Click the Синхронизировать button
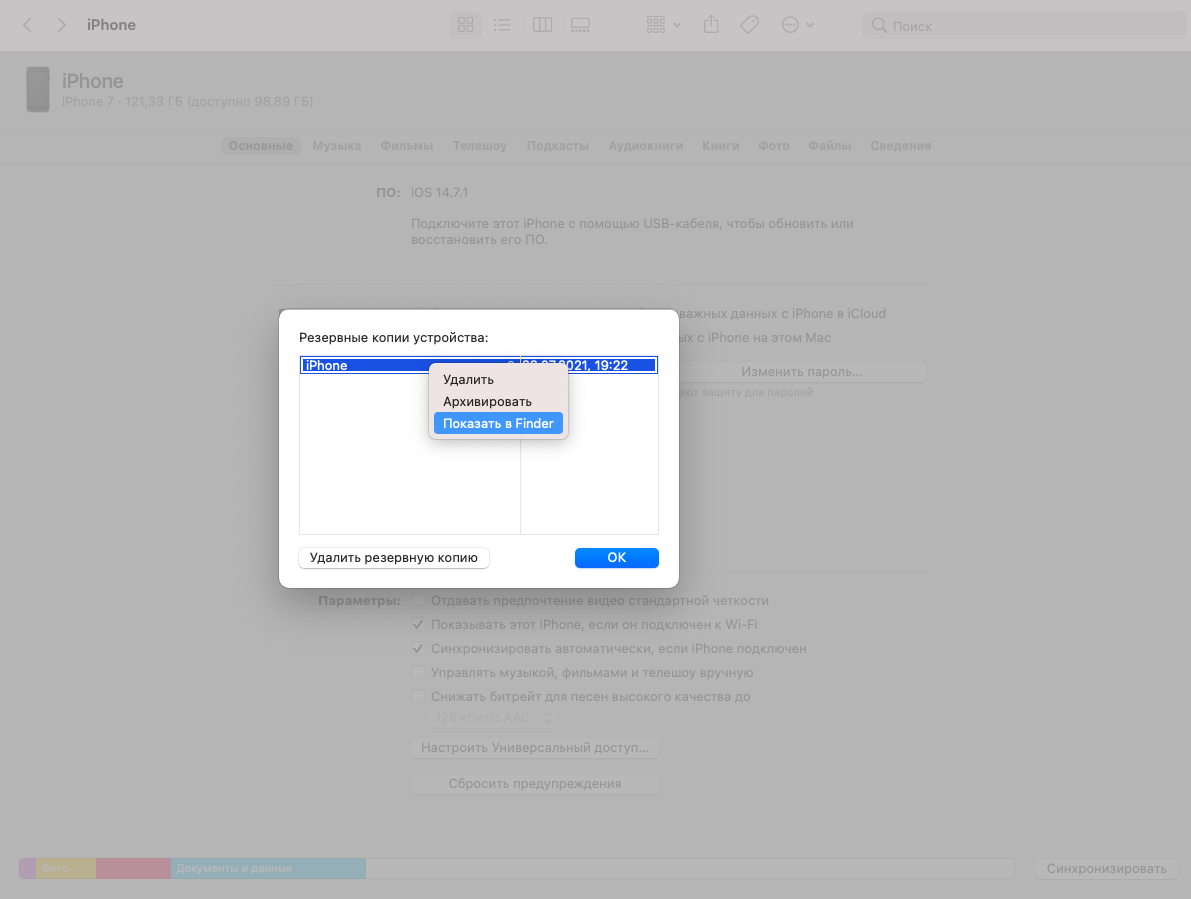 coord(1106,869)
